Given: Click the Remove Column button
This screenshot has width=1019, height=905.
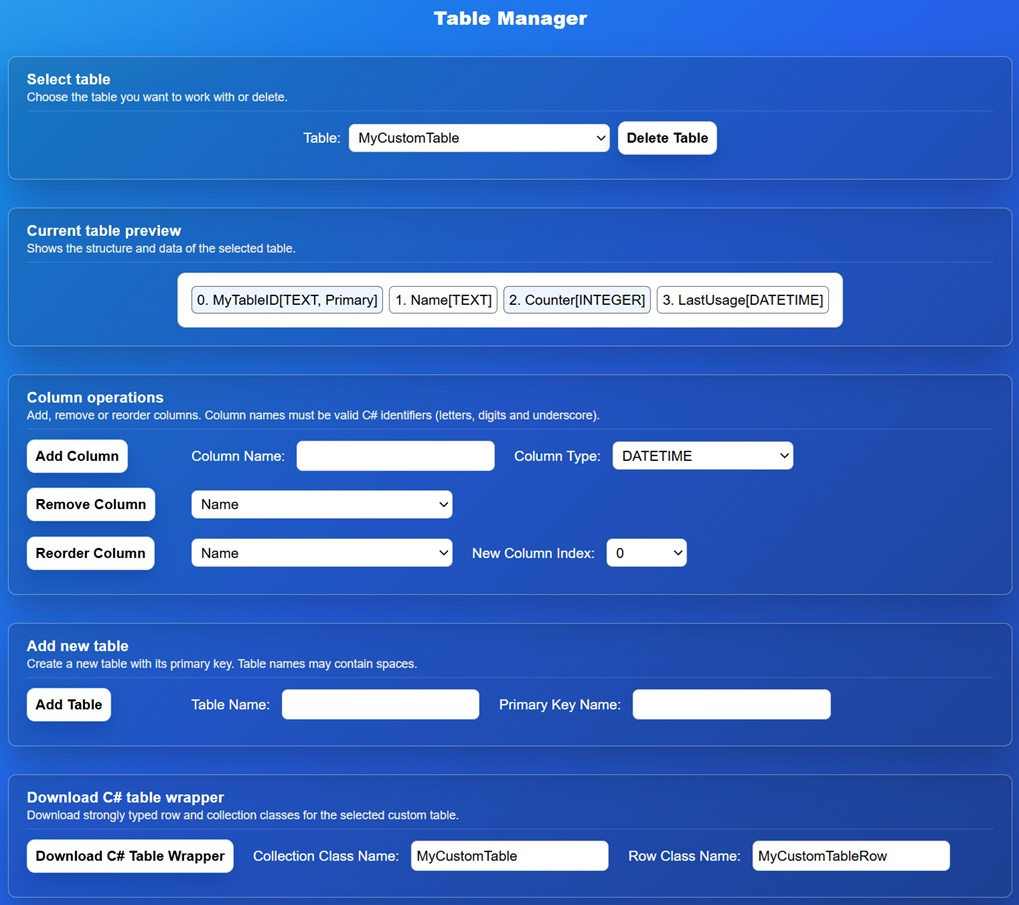Looking at the screenshot, I should pos(91,504).
